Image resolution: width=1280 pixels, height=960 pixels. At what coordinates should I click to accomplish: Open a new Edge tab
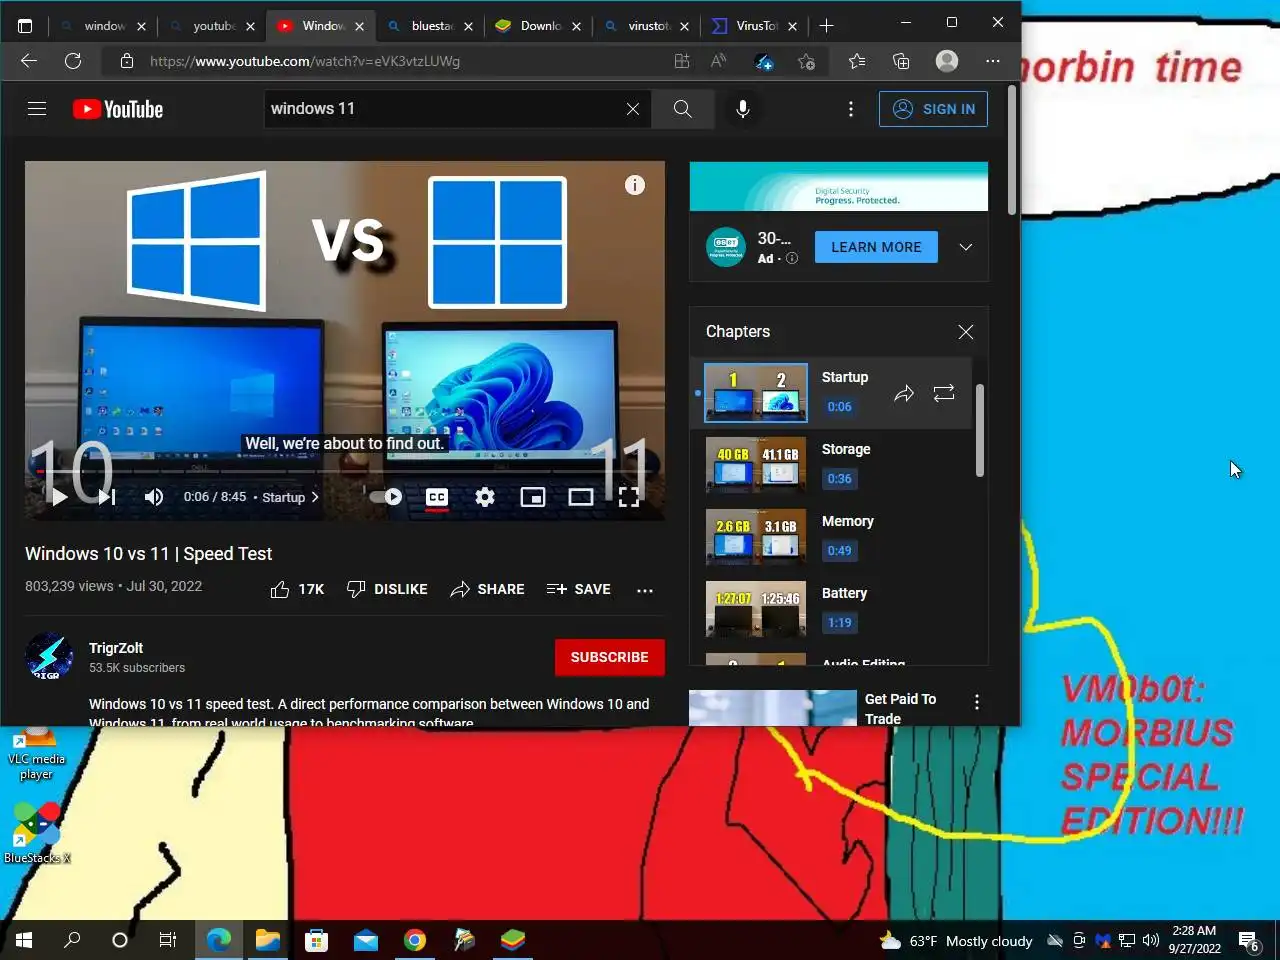tap(826, 26)
